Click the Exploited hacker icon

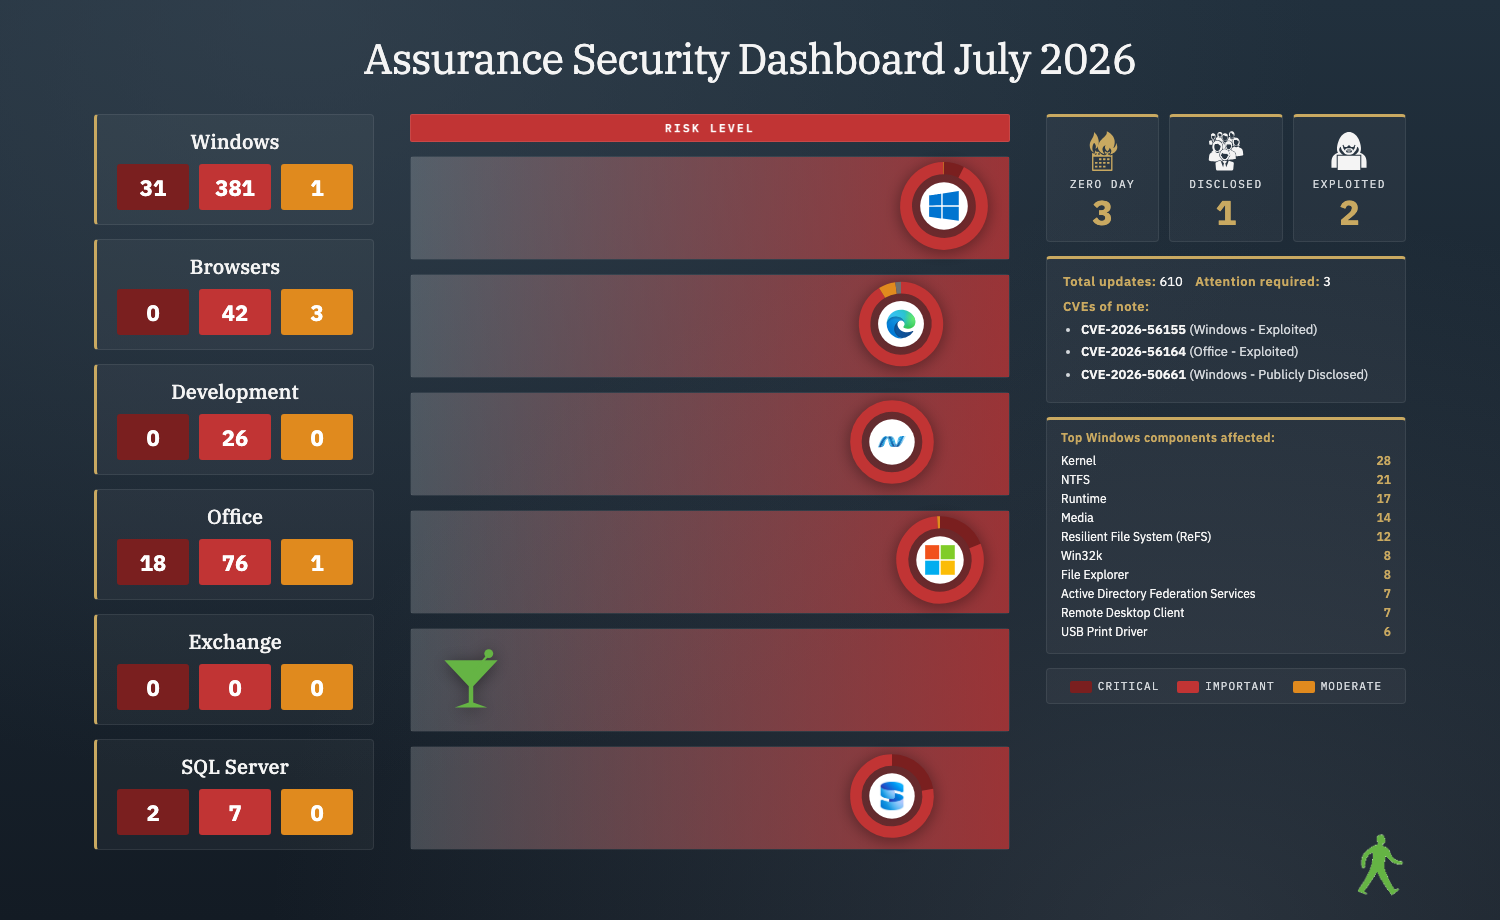coord(1349,151)
